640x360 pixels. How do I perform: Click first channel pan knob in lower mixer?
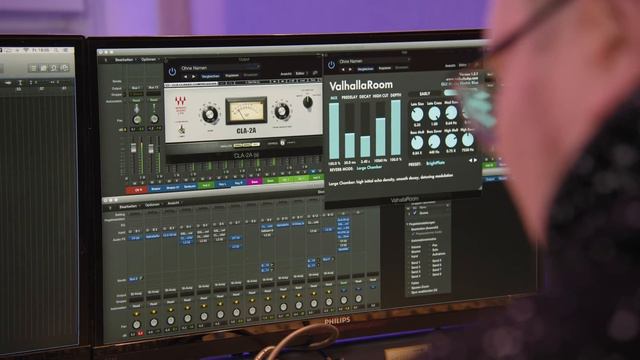[136, 325]
